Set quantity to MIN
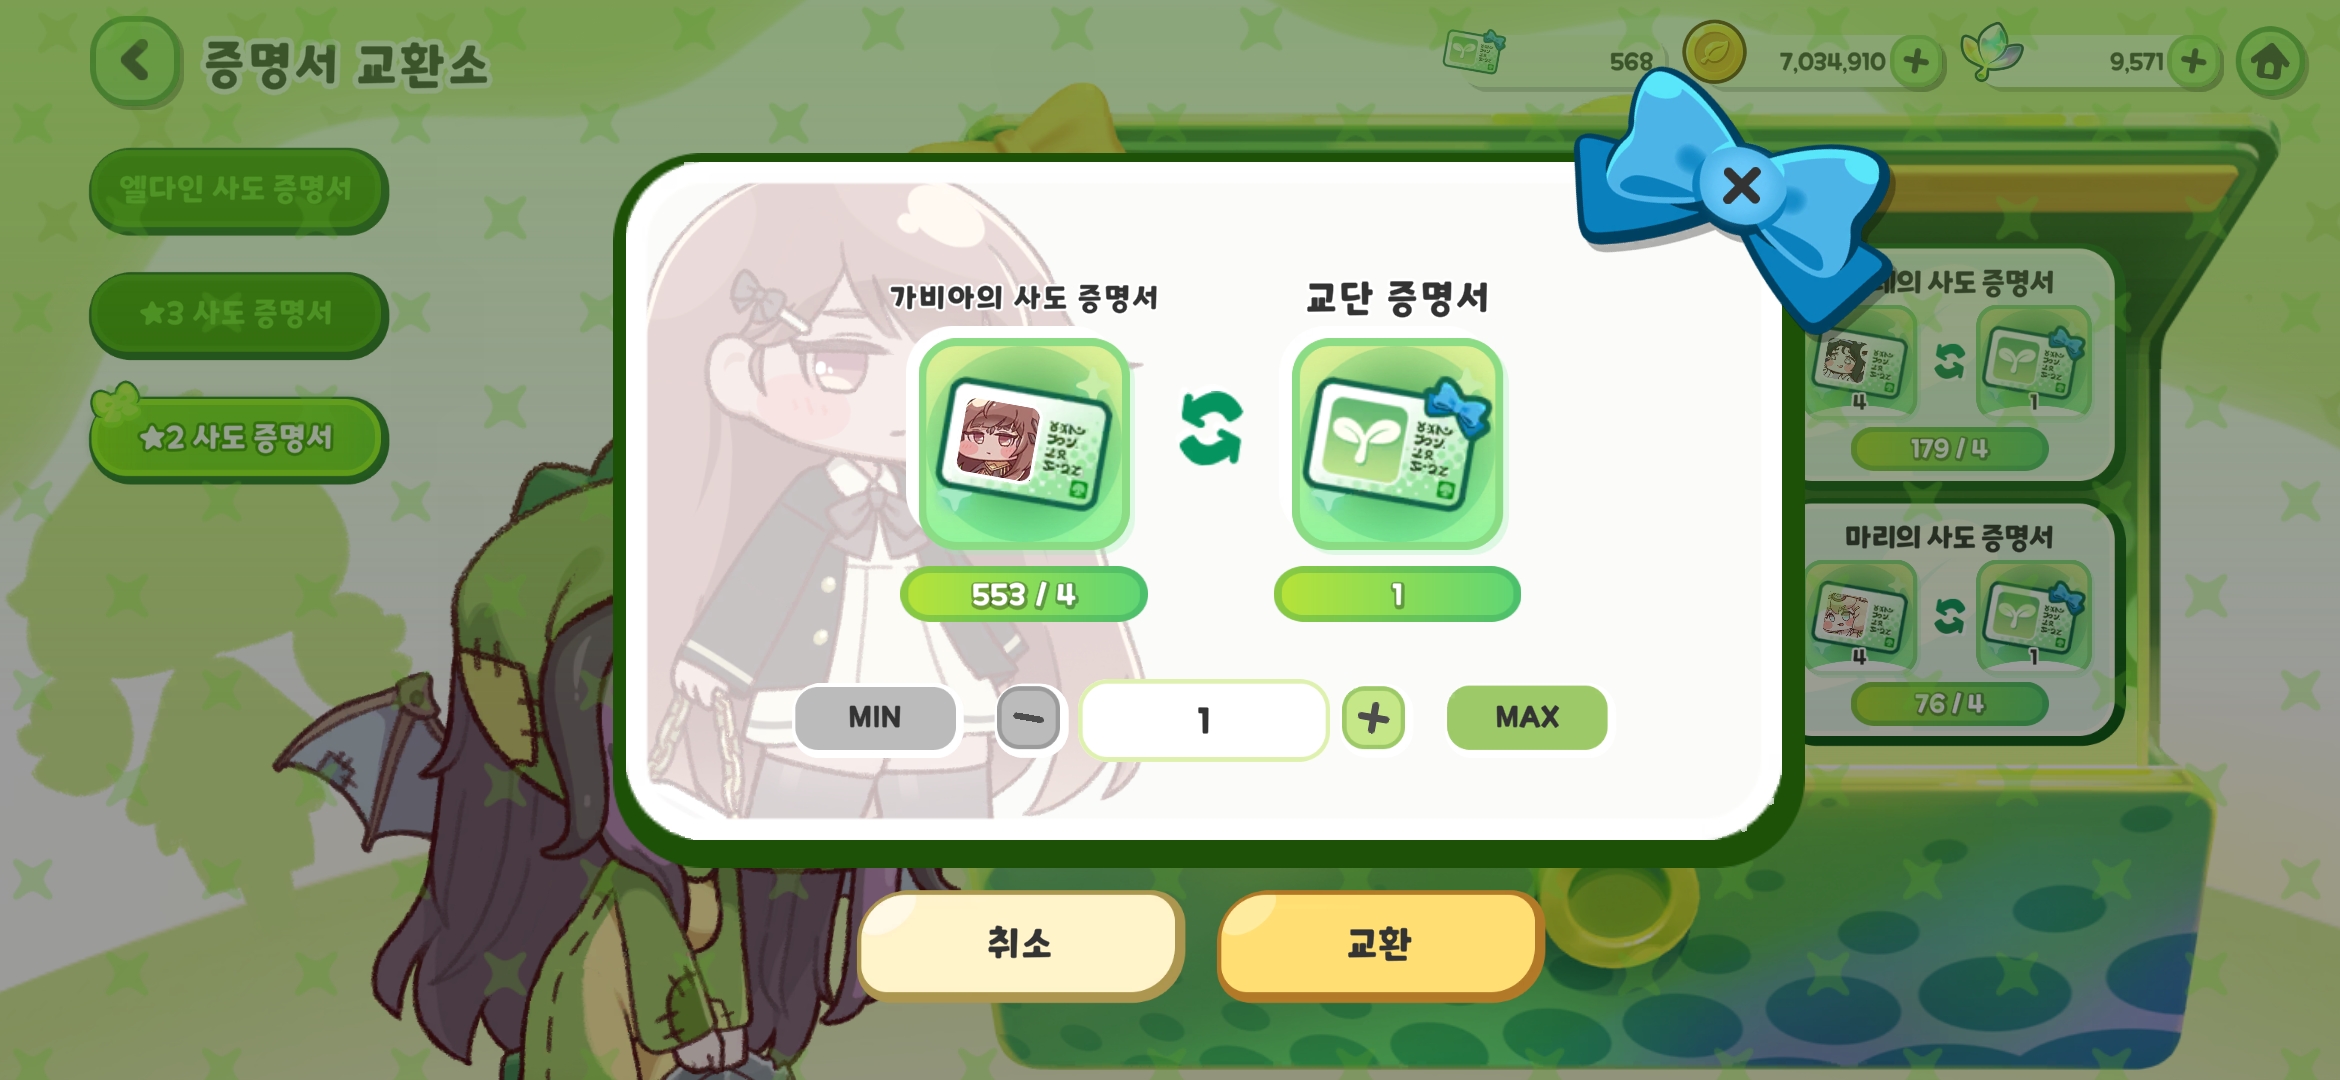This screenshot has height=1080, width=2340. pyautogui.click(x=875, y=717)
